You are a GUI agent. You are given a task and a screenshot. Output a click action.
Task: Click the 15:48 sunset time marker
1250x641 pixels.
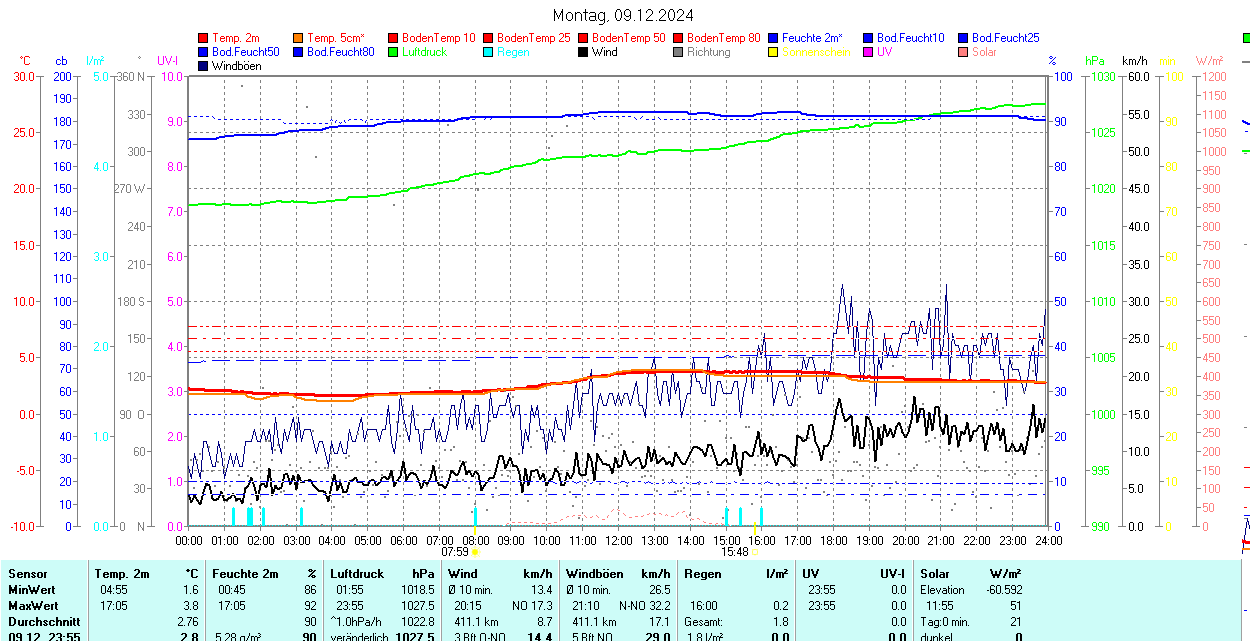pos(734,551)
